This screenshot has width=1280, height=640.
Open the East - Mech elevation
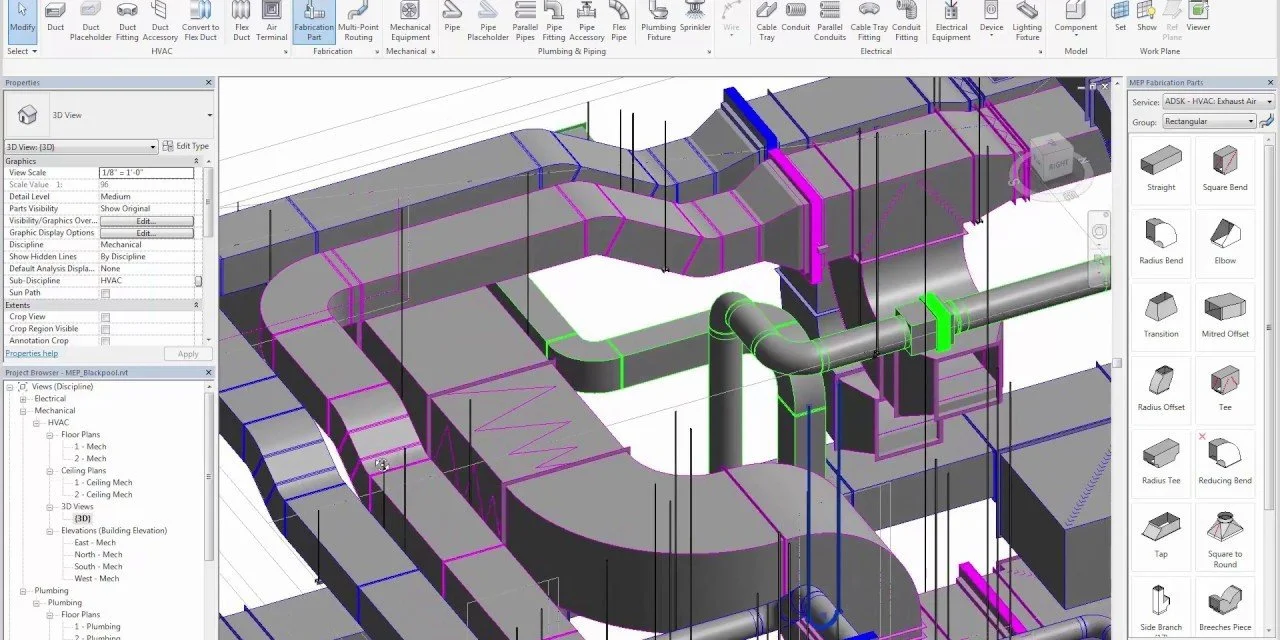pyautogui.click(x=95, y=543)
